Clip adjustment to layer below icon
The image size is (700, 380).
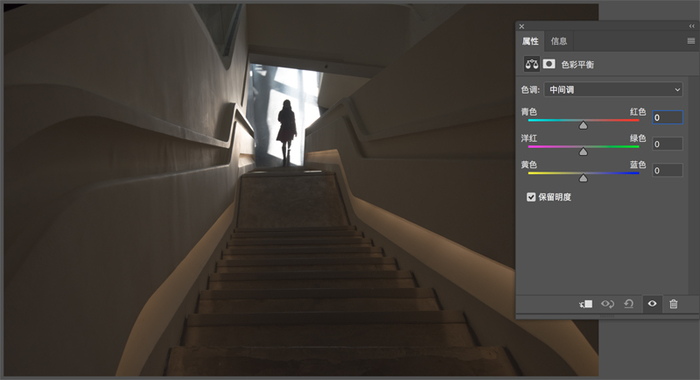coord(586,304)
